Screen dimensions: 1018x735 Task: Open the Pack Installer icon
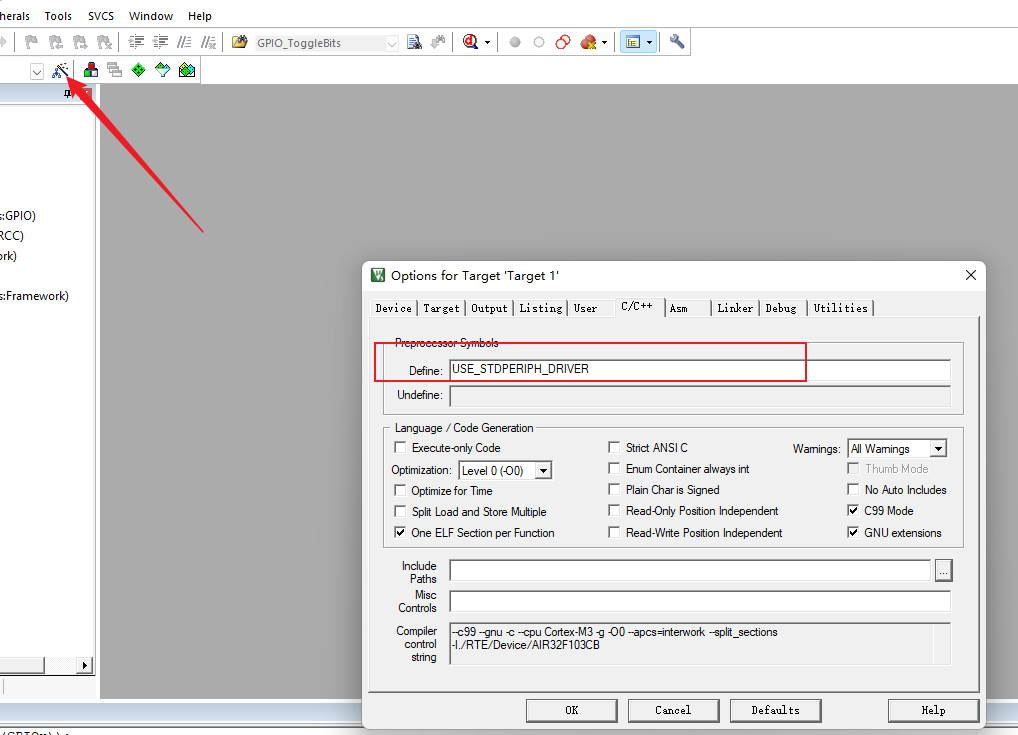(x=187, y=70)
